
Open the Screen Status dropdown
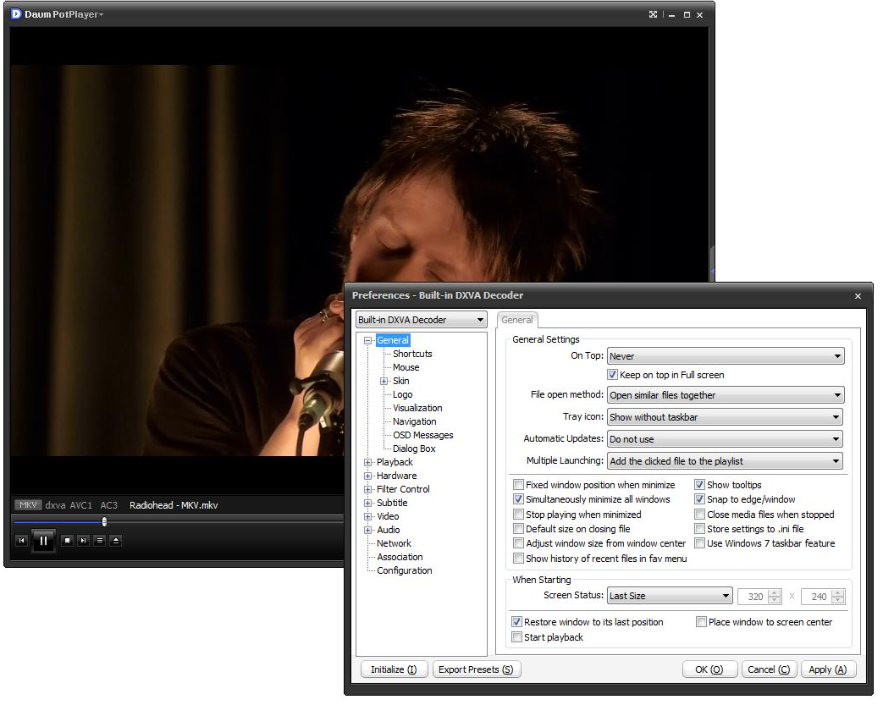tap(670, 595)
